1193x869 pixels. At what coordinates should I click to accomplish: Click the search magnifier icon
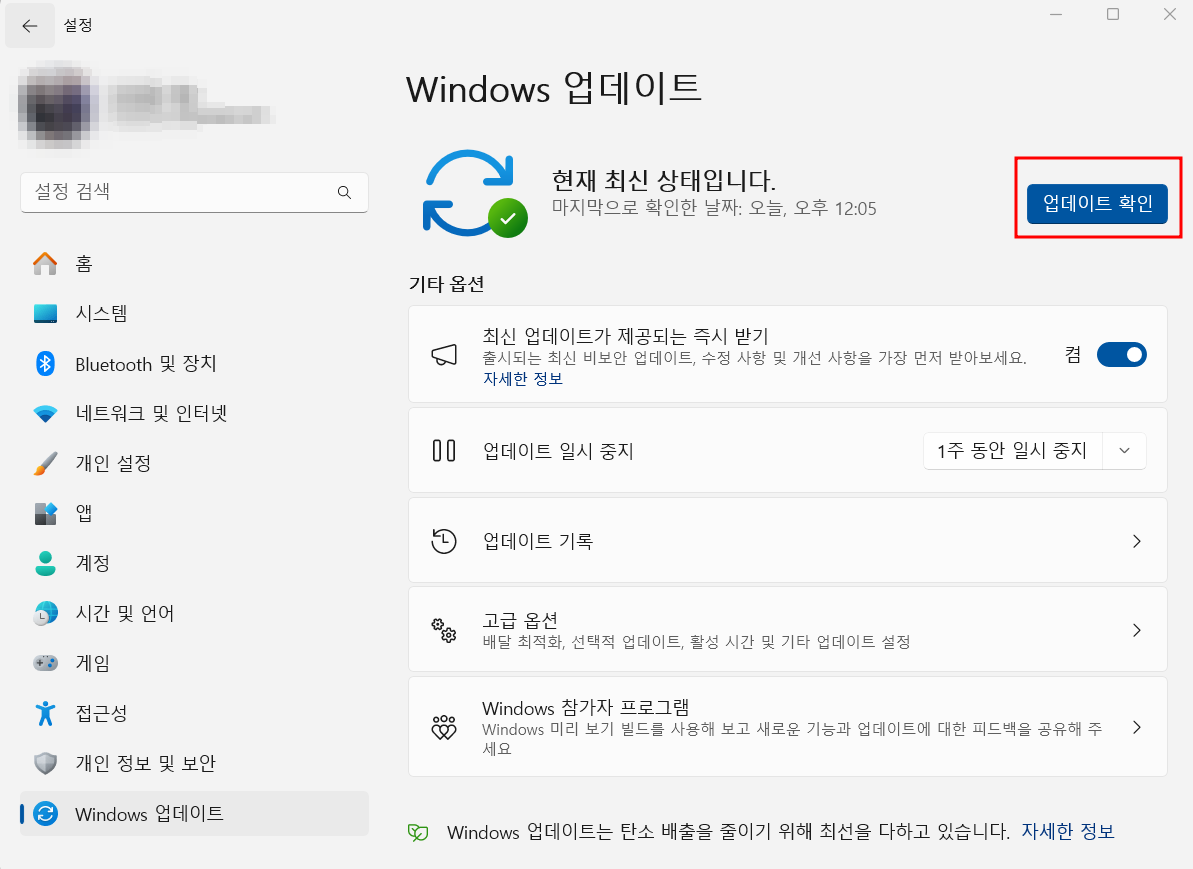click(x=345, y=193)
